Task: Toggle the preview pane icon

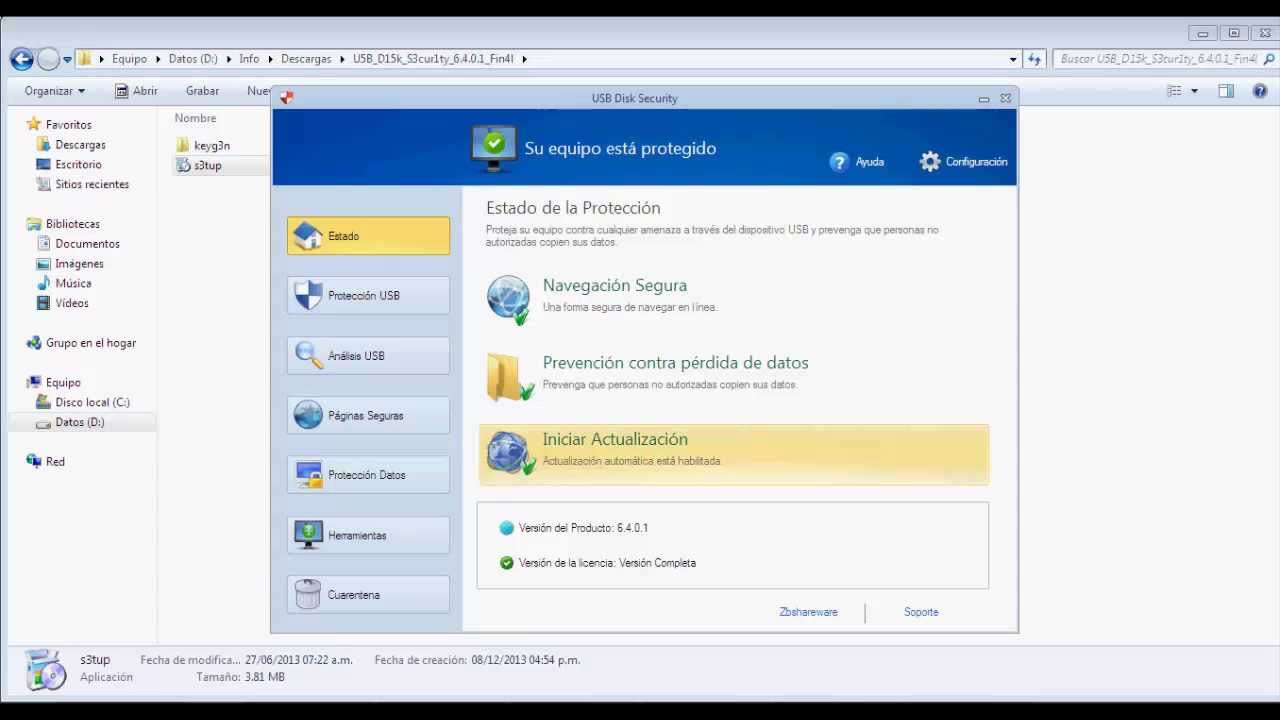Action: point(1226,91)
